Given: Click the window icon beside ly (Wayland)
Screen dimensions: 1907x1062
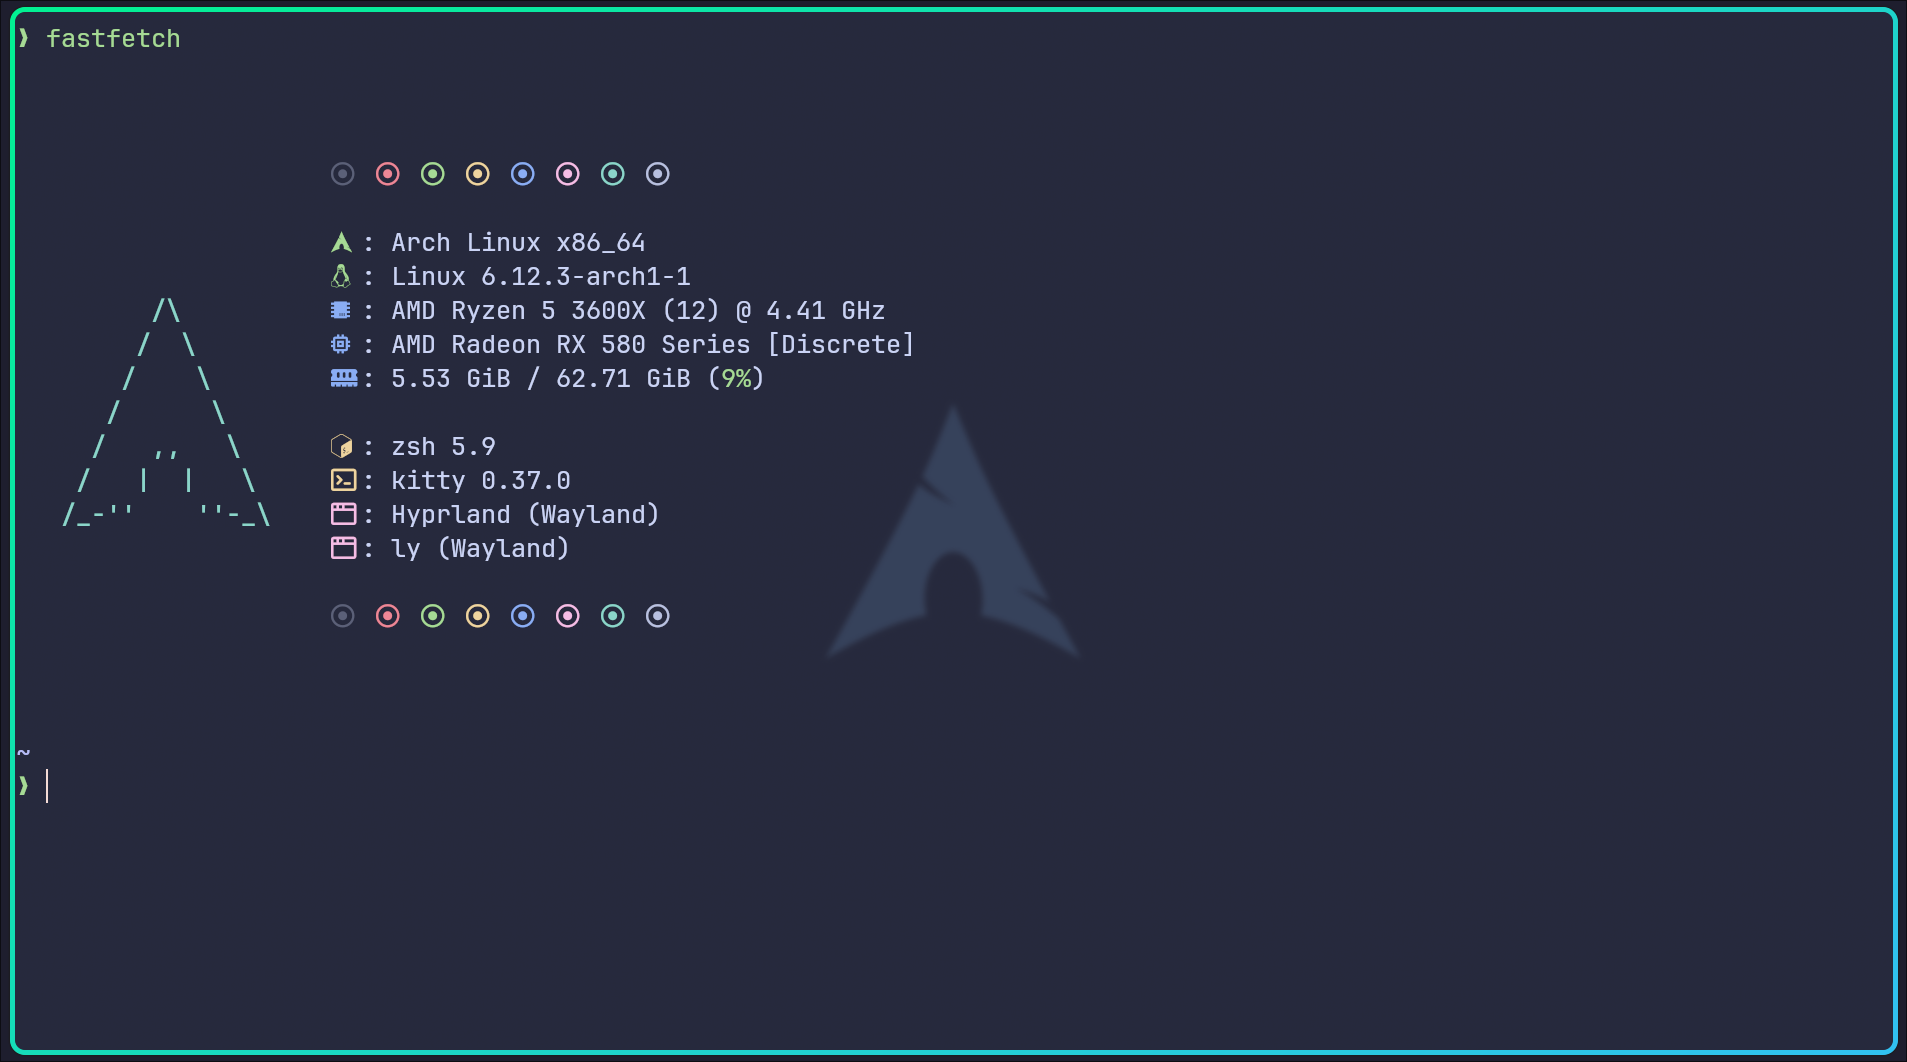Looking at the screenshot, I should coord(343,548).
